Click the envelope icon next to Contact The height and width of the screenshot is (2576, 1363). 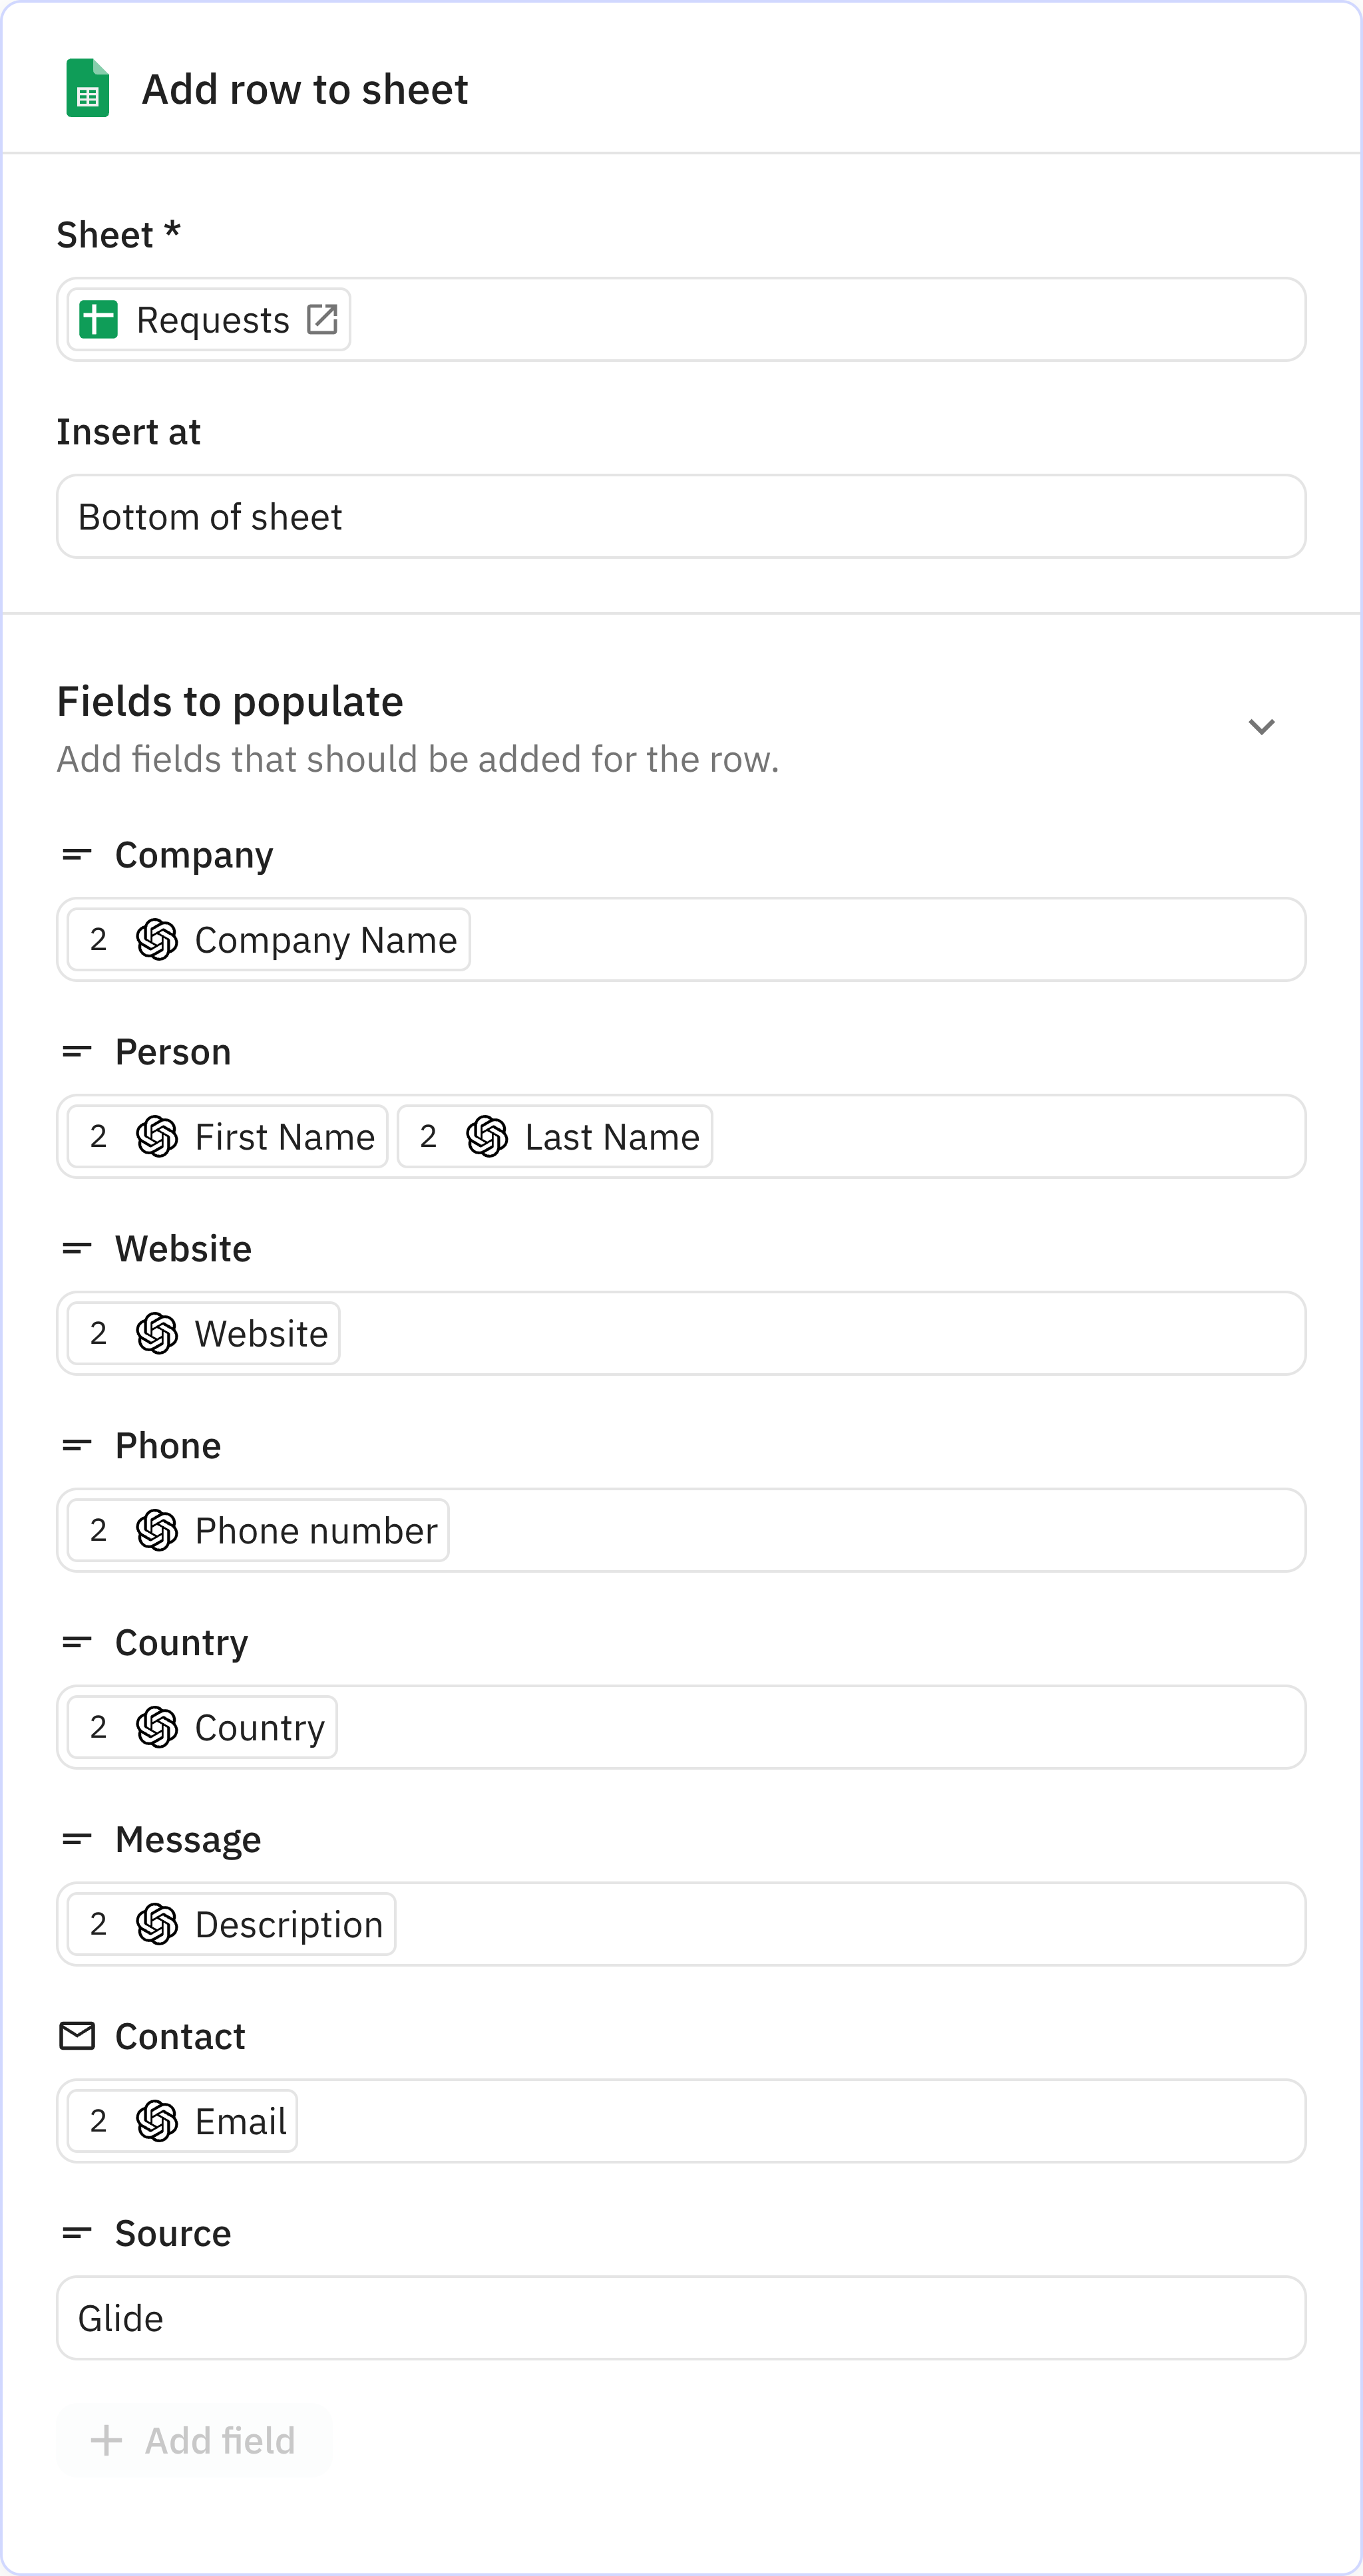click(78, 2034)
